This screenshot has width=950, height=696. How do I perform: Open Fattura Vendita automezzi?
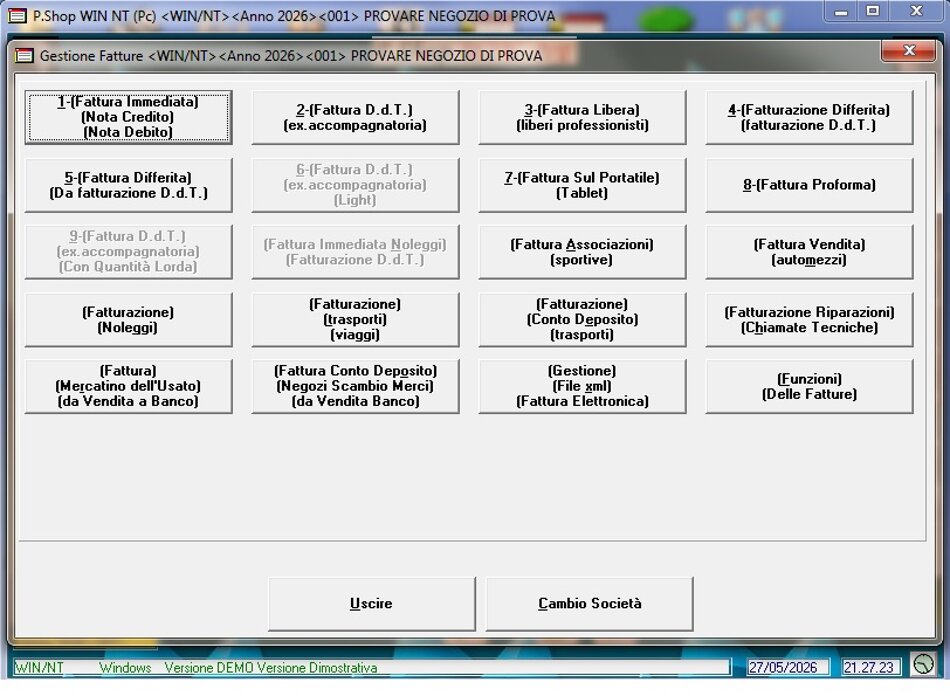click(809, 252)
